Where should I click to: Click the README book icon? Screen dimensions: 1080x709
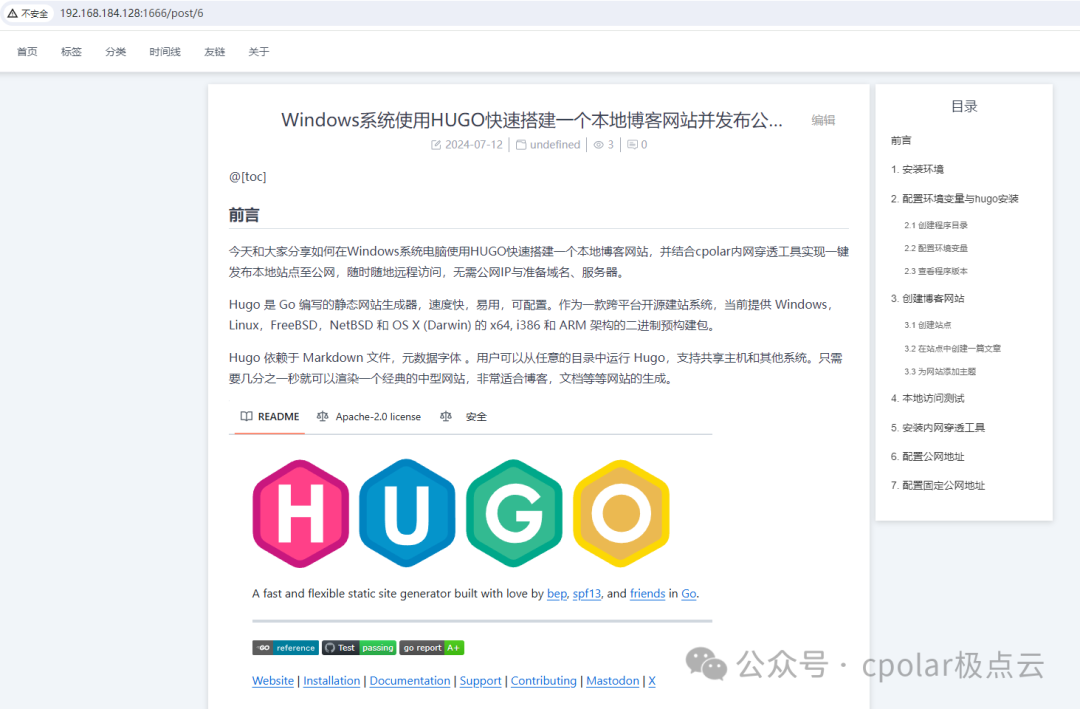pos(245,417)
